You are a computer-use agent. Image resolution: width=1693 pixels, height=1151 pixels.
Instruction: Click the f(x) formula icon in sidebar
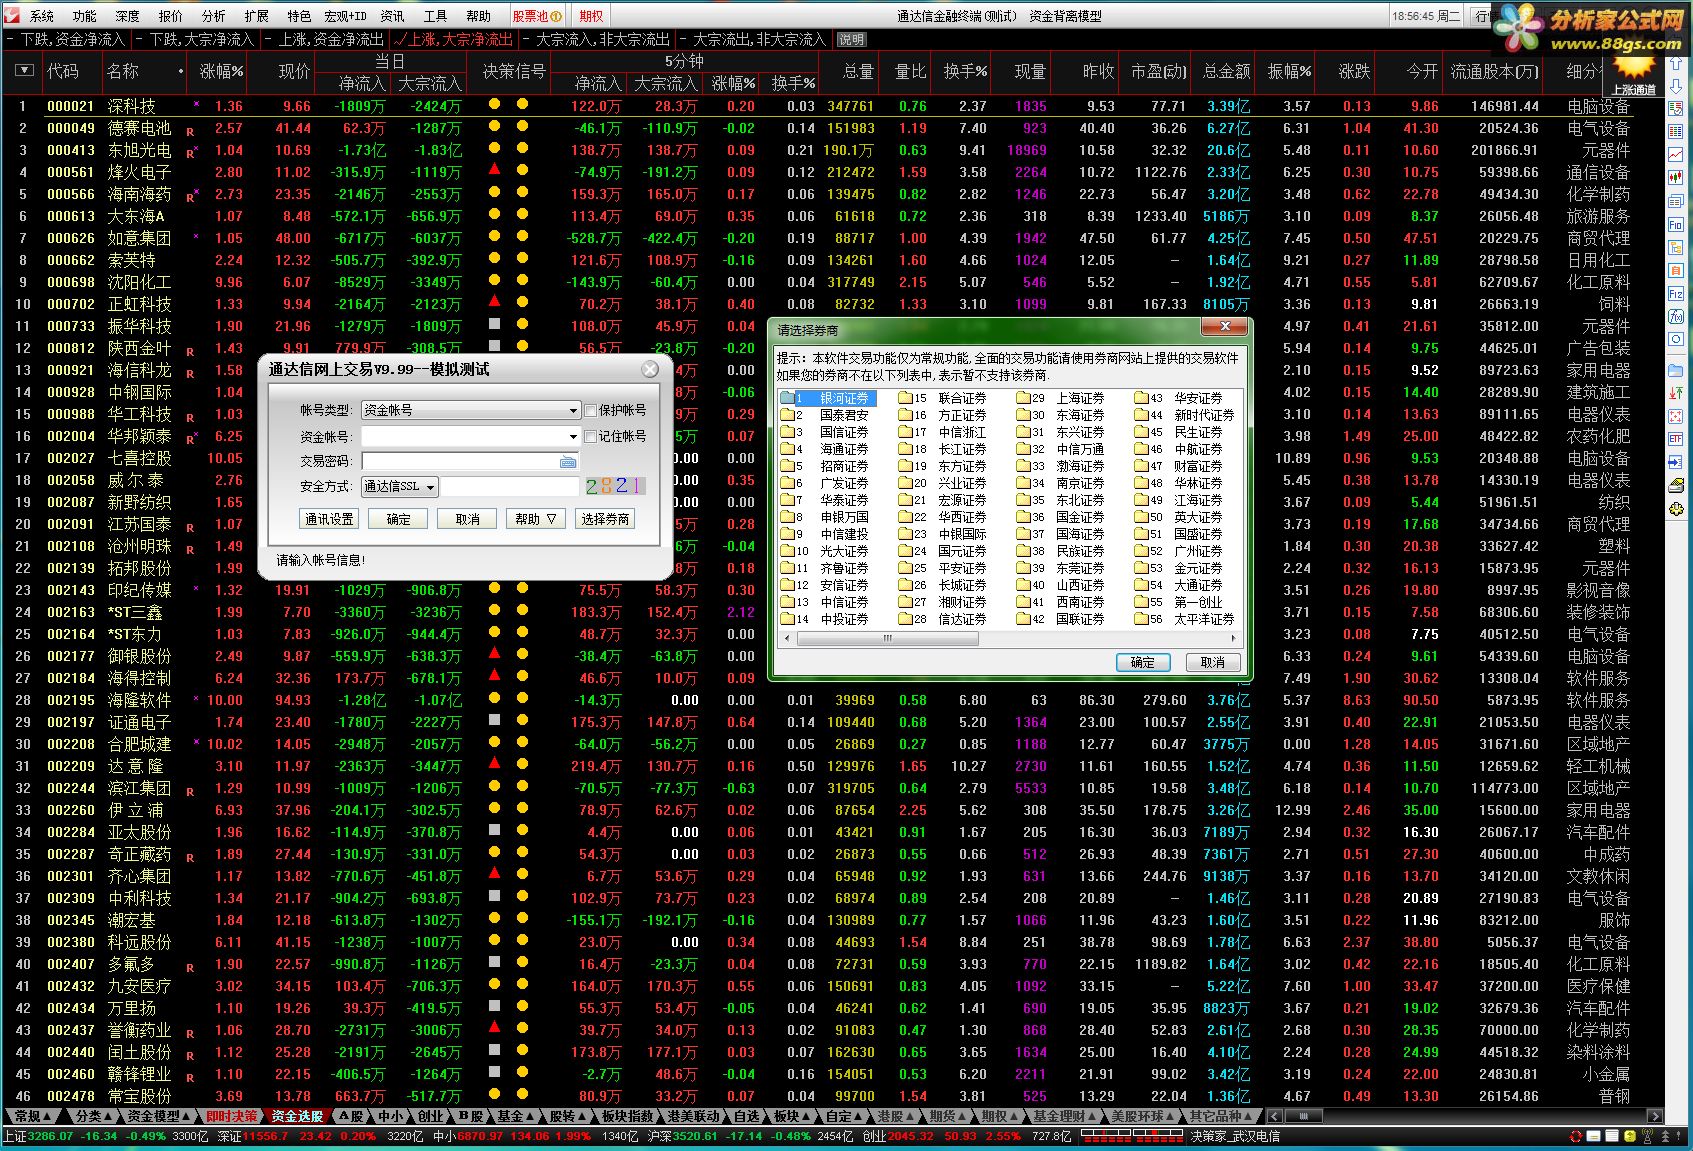pyautogui.click(x=1676, y=317)
